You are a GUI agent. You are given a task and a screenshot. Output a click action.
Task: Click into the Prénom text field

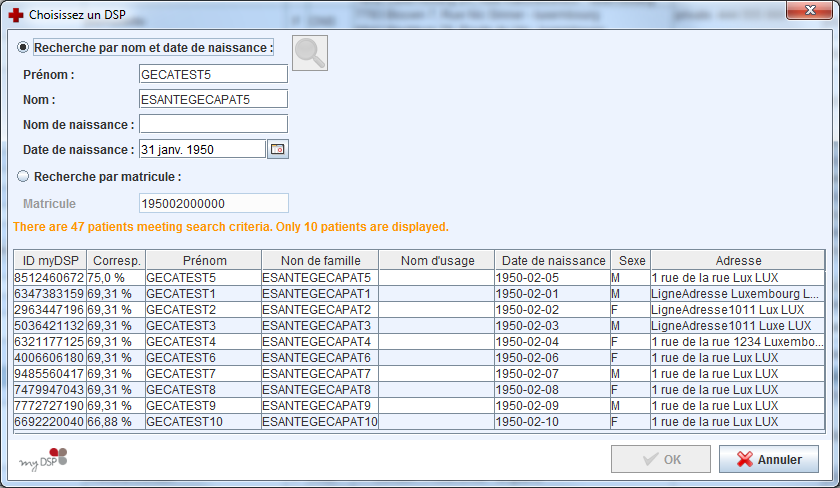(213, 74)
